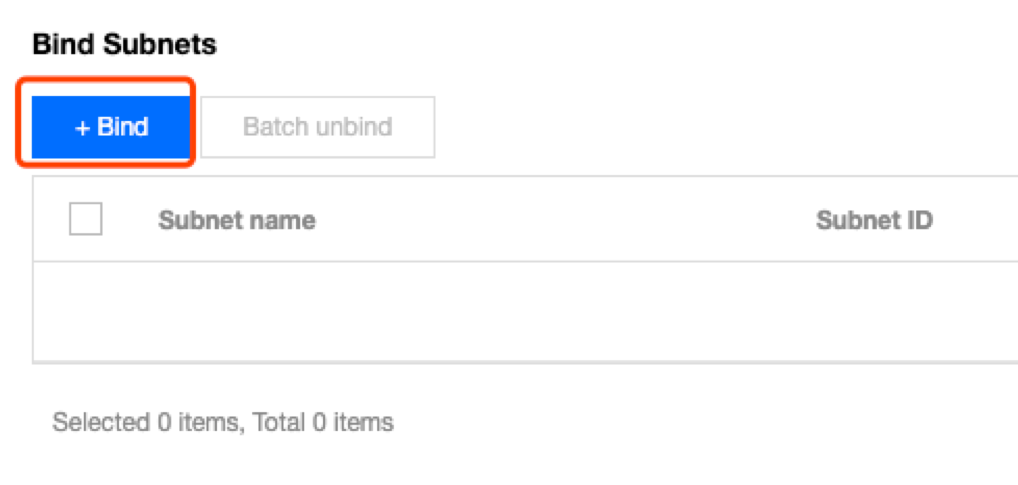Tick the select-all checkbox in table header

point(85,219)
